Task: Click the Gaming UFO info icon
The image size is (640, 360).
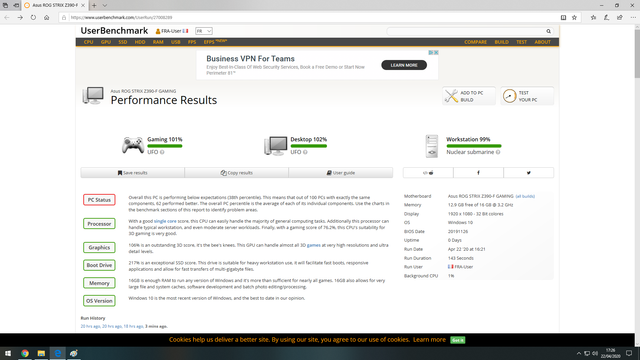Action: (x=162, y=152)
